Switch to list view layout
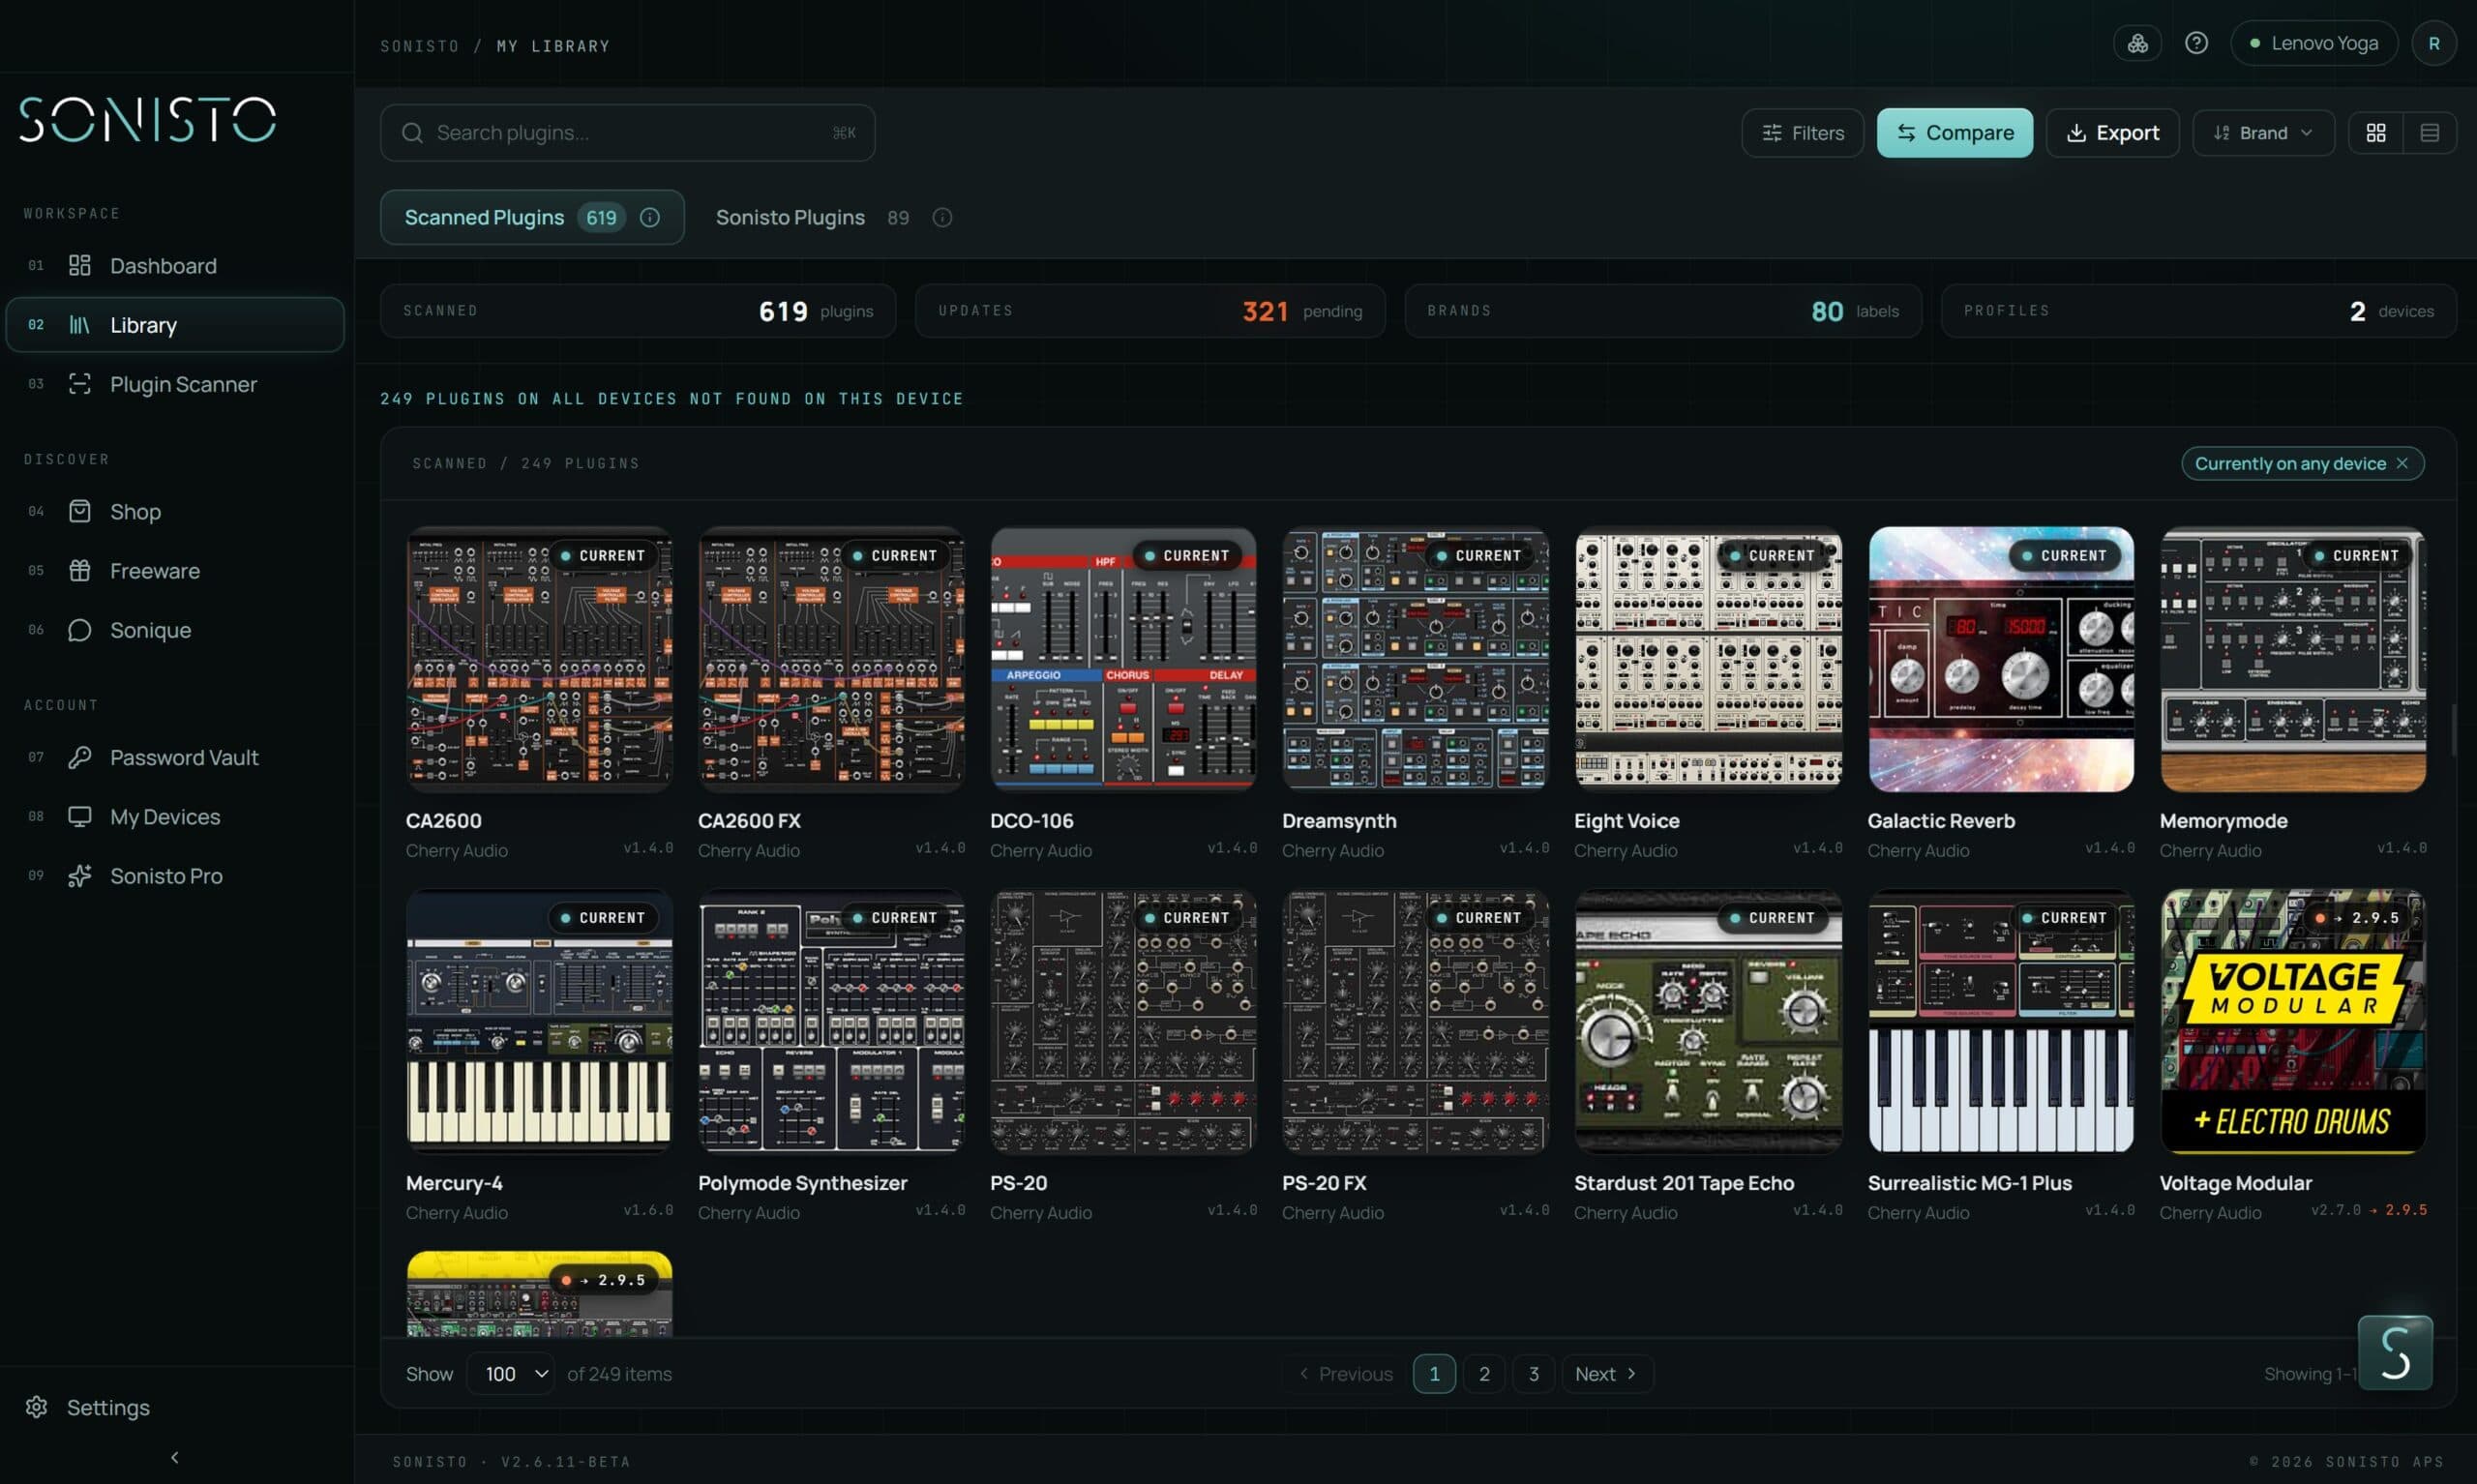The height and width of the screenshot is (1484, 2477). 2429,133
